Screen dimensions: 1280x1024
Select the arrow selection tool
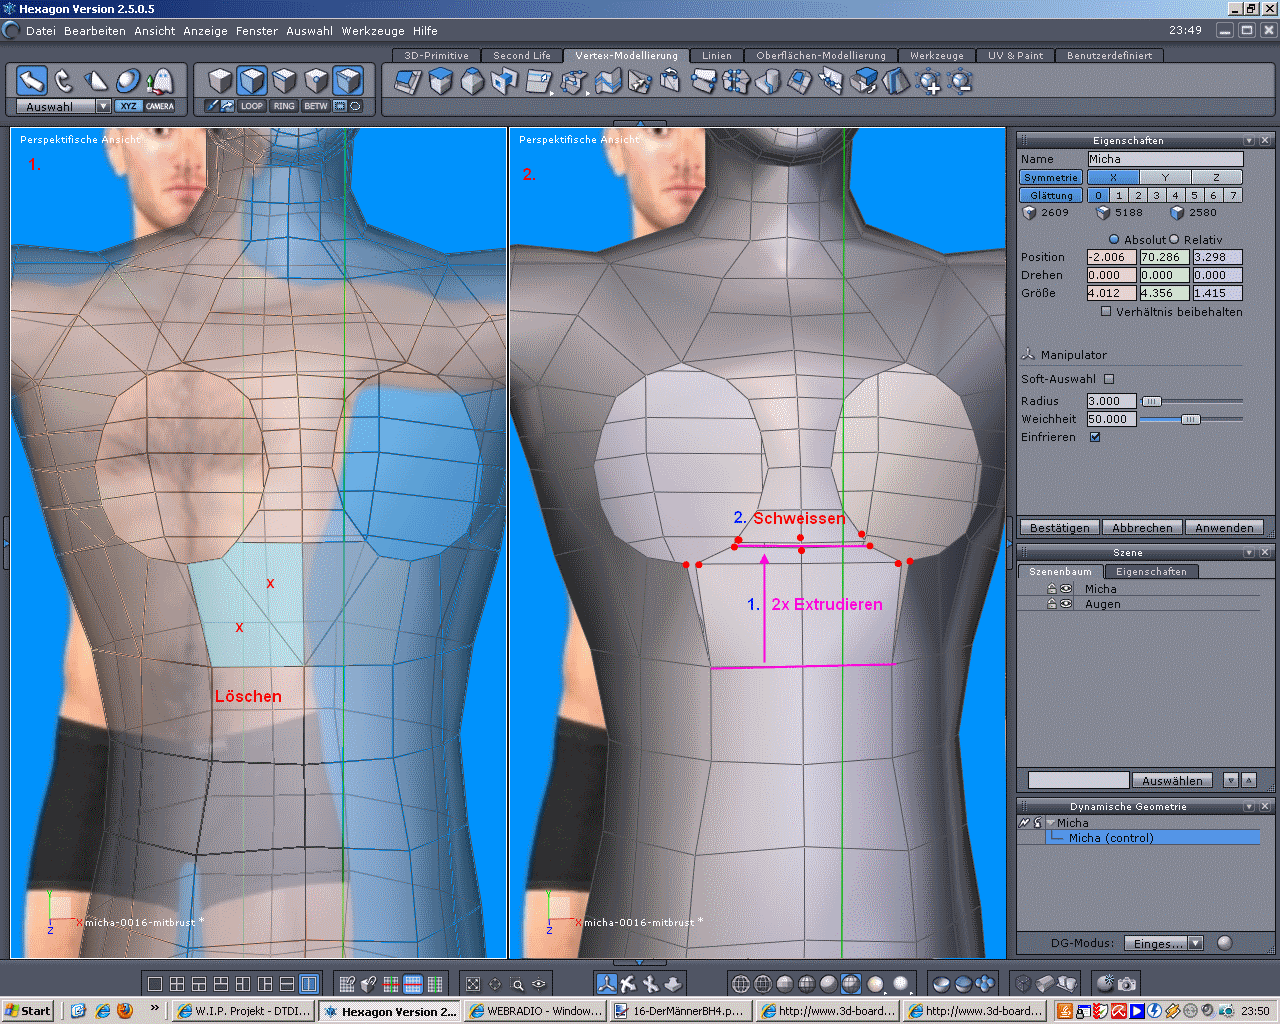point(32,80)
